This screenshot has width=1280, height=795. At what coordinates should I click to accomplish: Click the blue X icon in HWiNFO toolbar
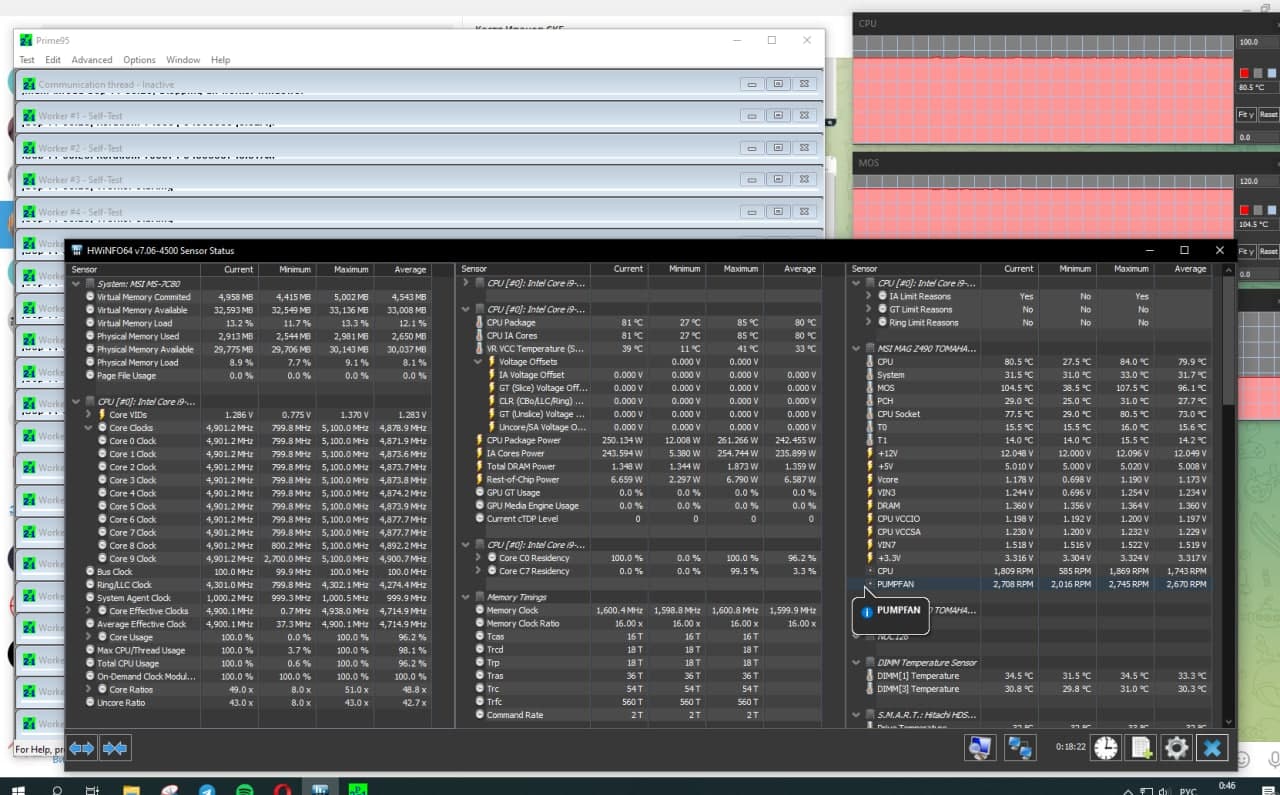click(1211, 747)
